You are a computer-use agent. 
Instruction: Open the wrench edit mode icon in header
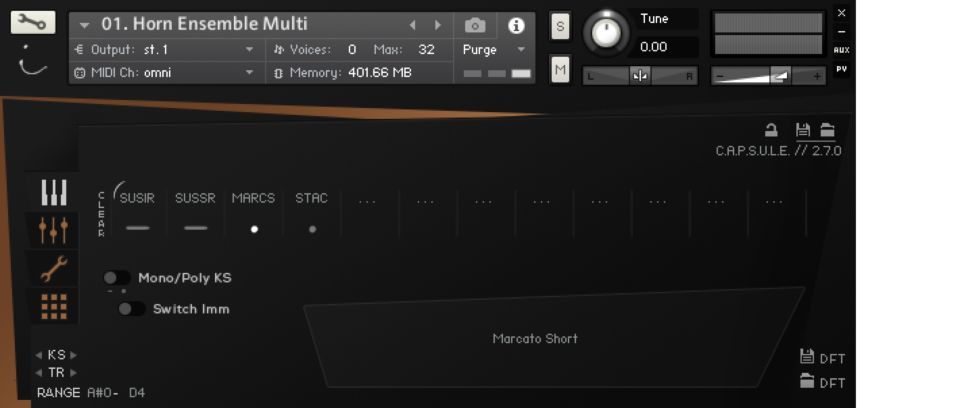33,23
